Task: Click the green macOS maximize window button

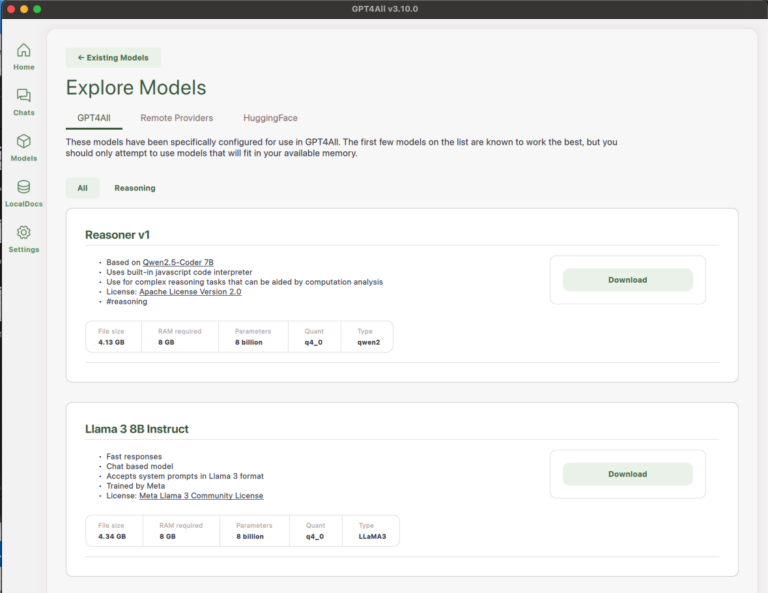Action: pyautogui.click(x=37, y=9)
